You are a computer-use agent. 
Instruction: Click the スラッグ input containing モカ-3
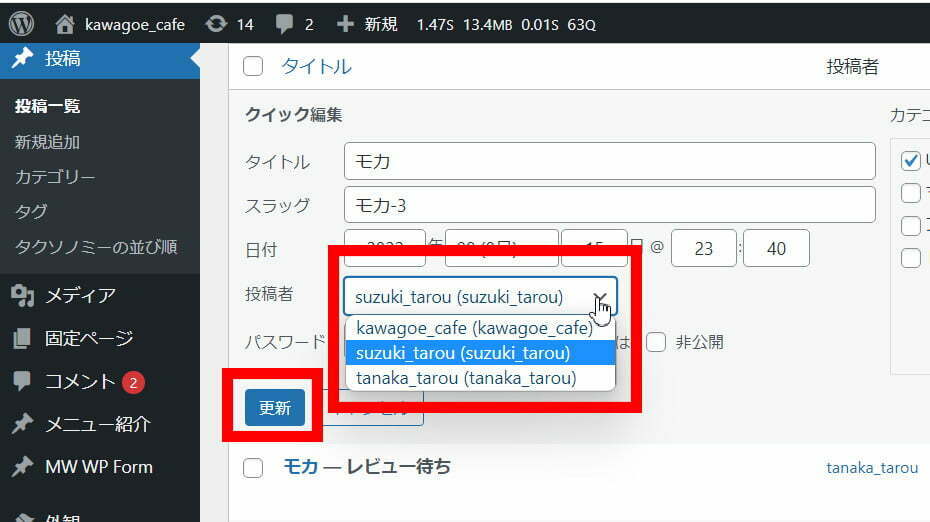[610, 205]
